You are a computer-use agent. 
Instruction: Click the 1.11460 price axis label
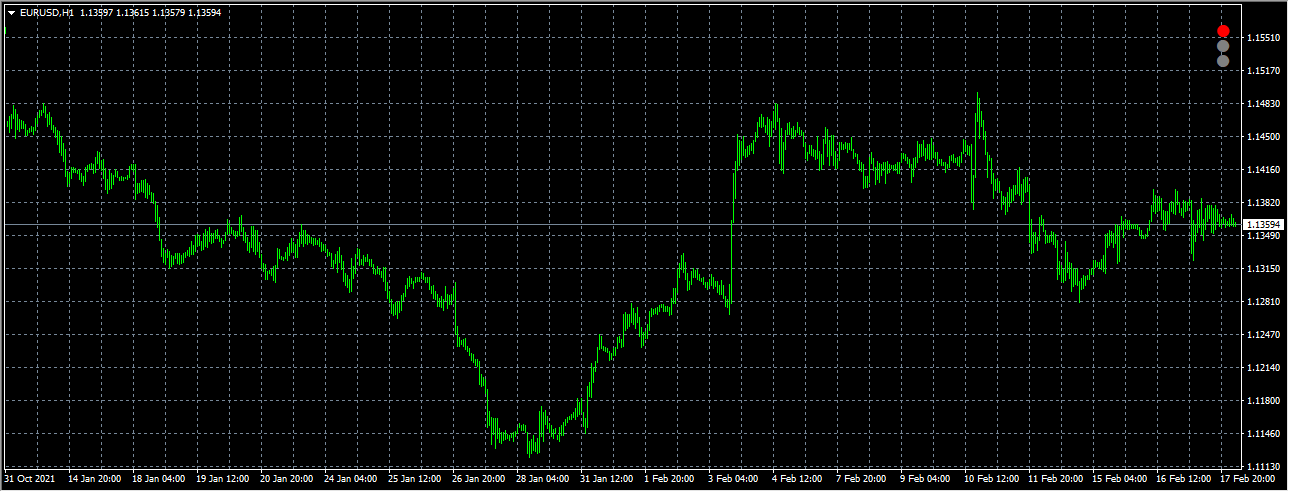pyautogui.click(x=1262, y=434)
